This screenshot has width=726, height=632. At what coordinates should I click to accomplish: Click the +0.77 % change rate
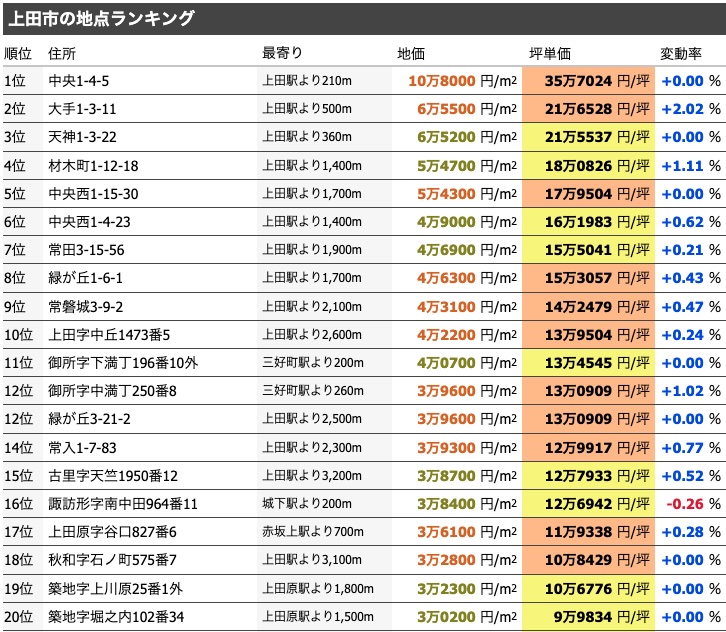[x=691, y=448]
